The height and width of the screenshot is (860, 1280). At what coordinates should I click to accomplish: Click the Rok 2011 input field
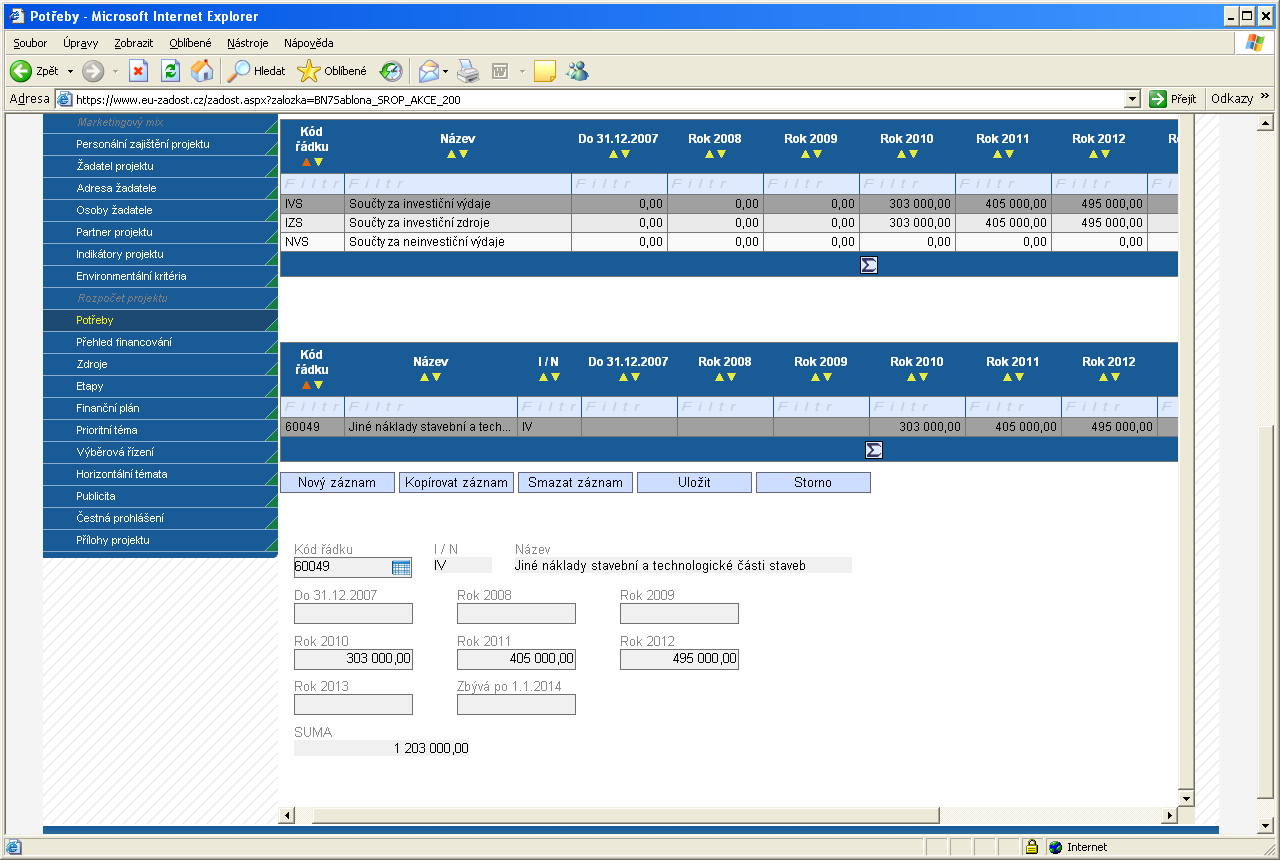coord(516,659)
